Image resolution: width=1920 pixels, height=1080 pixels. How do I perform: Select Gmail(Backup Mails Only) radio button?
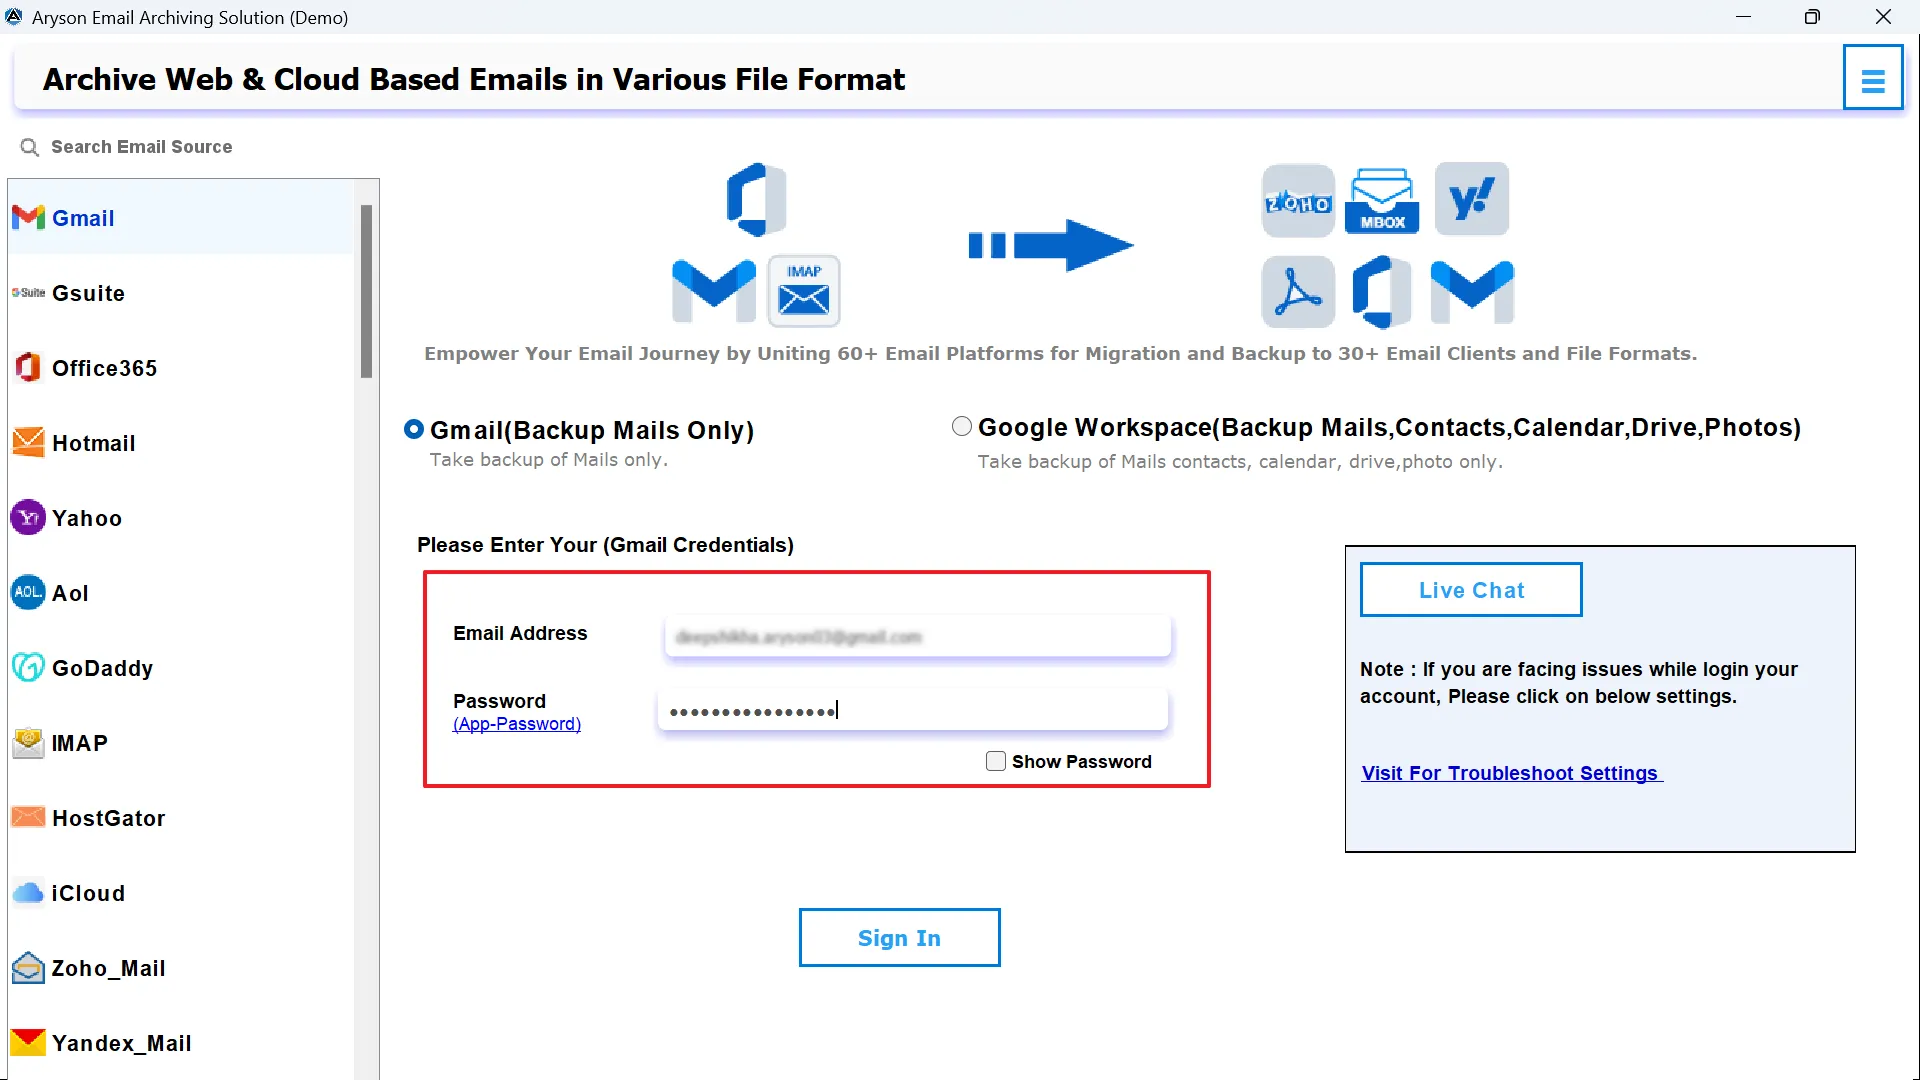click(x=414, y=429)
